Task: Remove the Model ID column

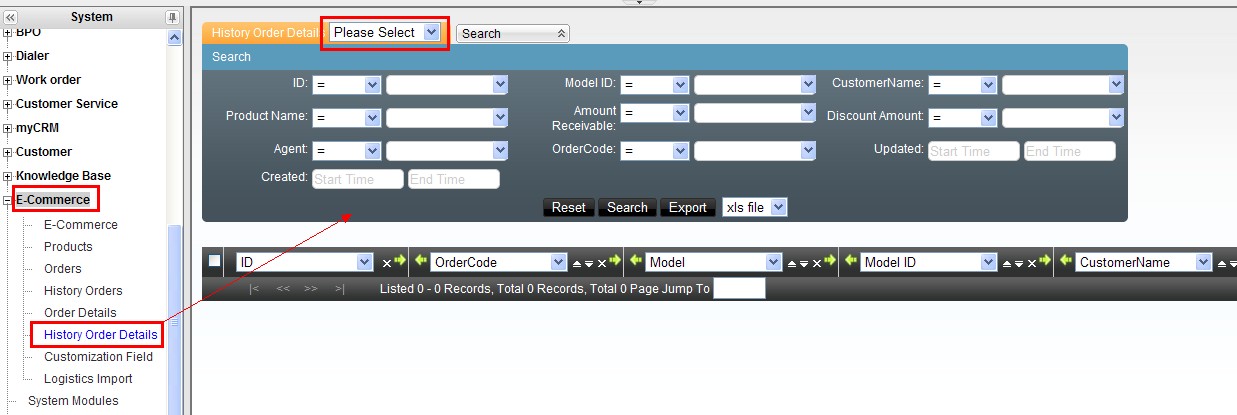Action: coord(1031,263)
